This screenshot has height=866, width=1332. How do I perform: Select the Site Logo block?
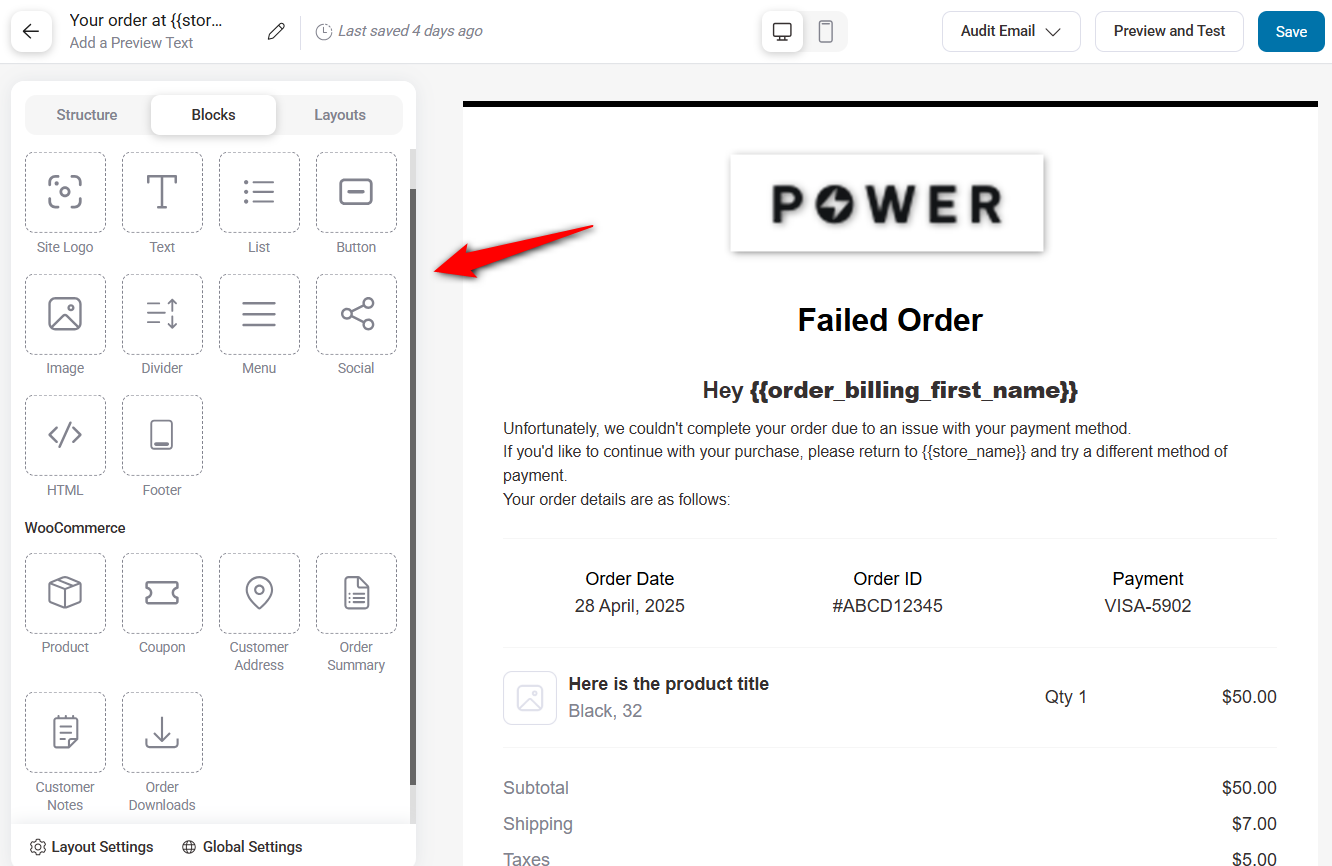[x=65, y=193]
